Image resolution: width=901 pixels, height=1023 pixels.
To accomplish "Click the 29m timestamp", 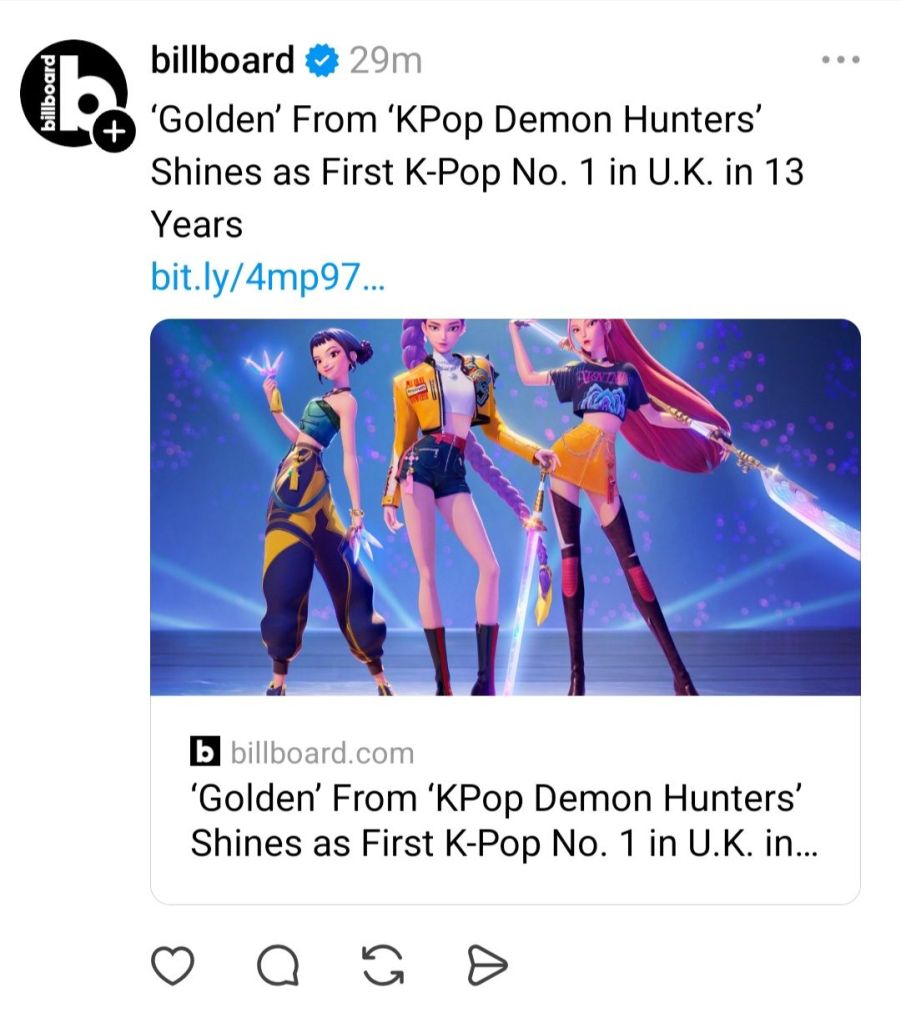I will pyautogui.click(x=385, y=61).
